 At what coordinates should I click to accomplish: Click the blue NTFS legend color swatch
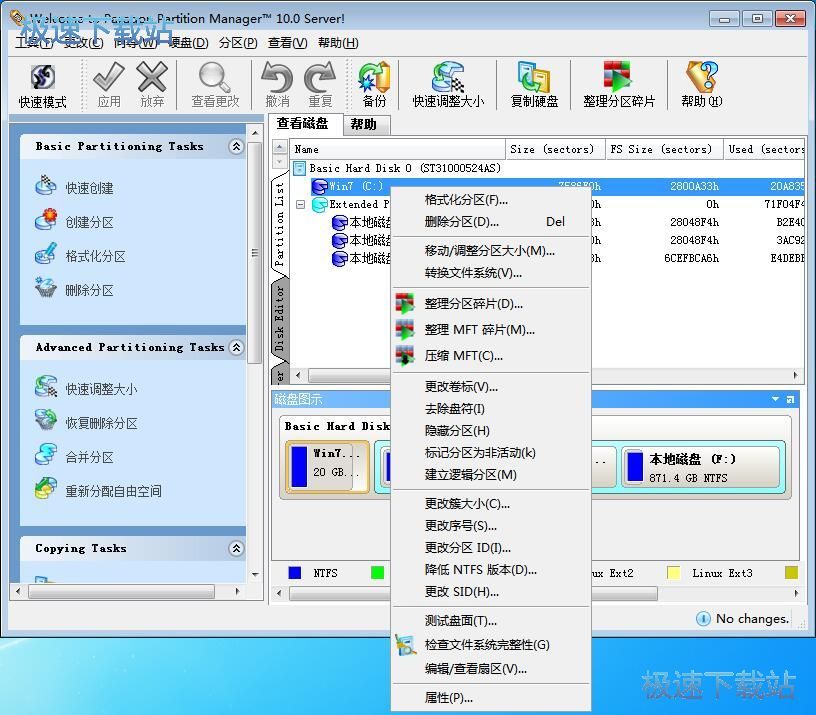pos(295,573)
